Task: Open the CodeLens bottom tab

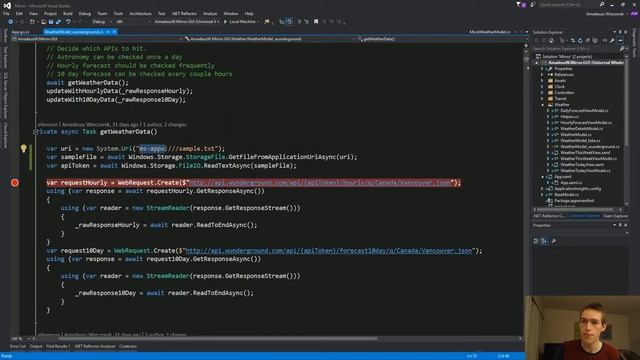Action: [x=128, y=347]
